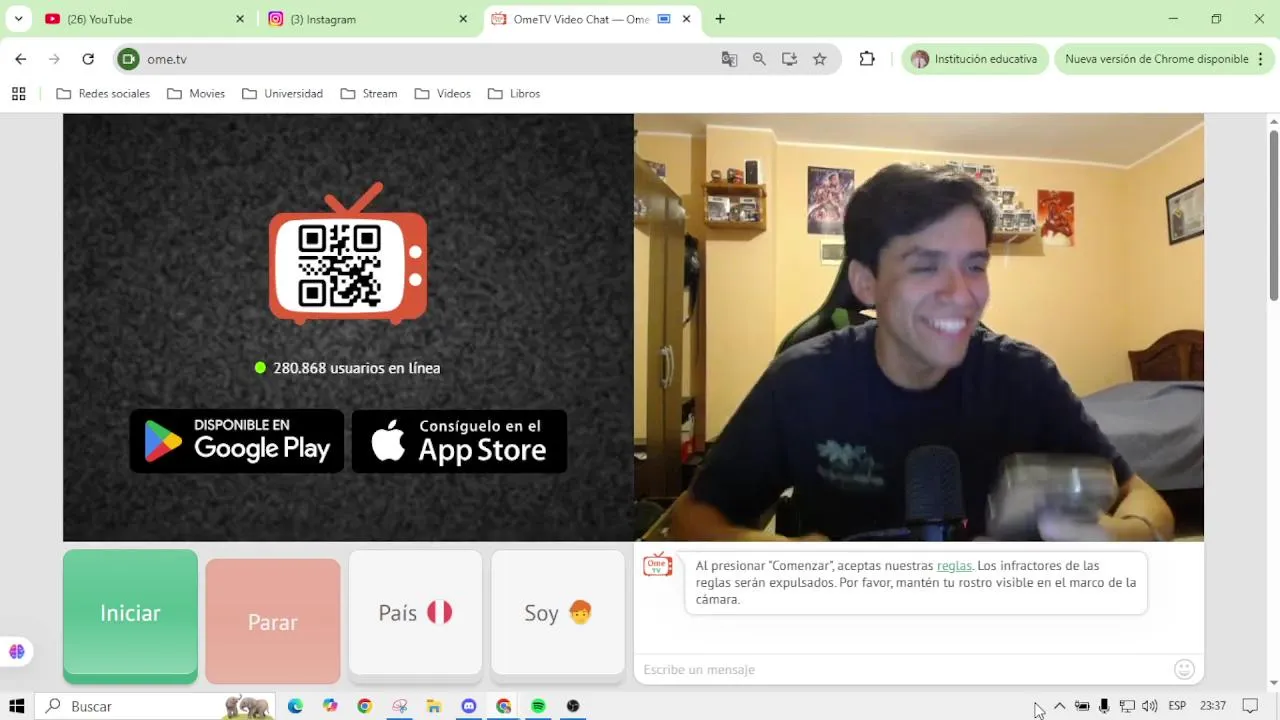The image size is (1280, 720).
Task: Click the install app icon
Action: pyautogui.click(x=789, y=59)
